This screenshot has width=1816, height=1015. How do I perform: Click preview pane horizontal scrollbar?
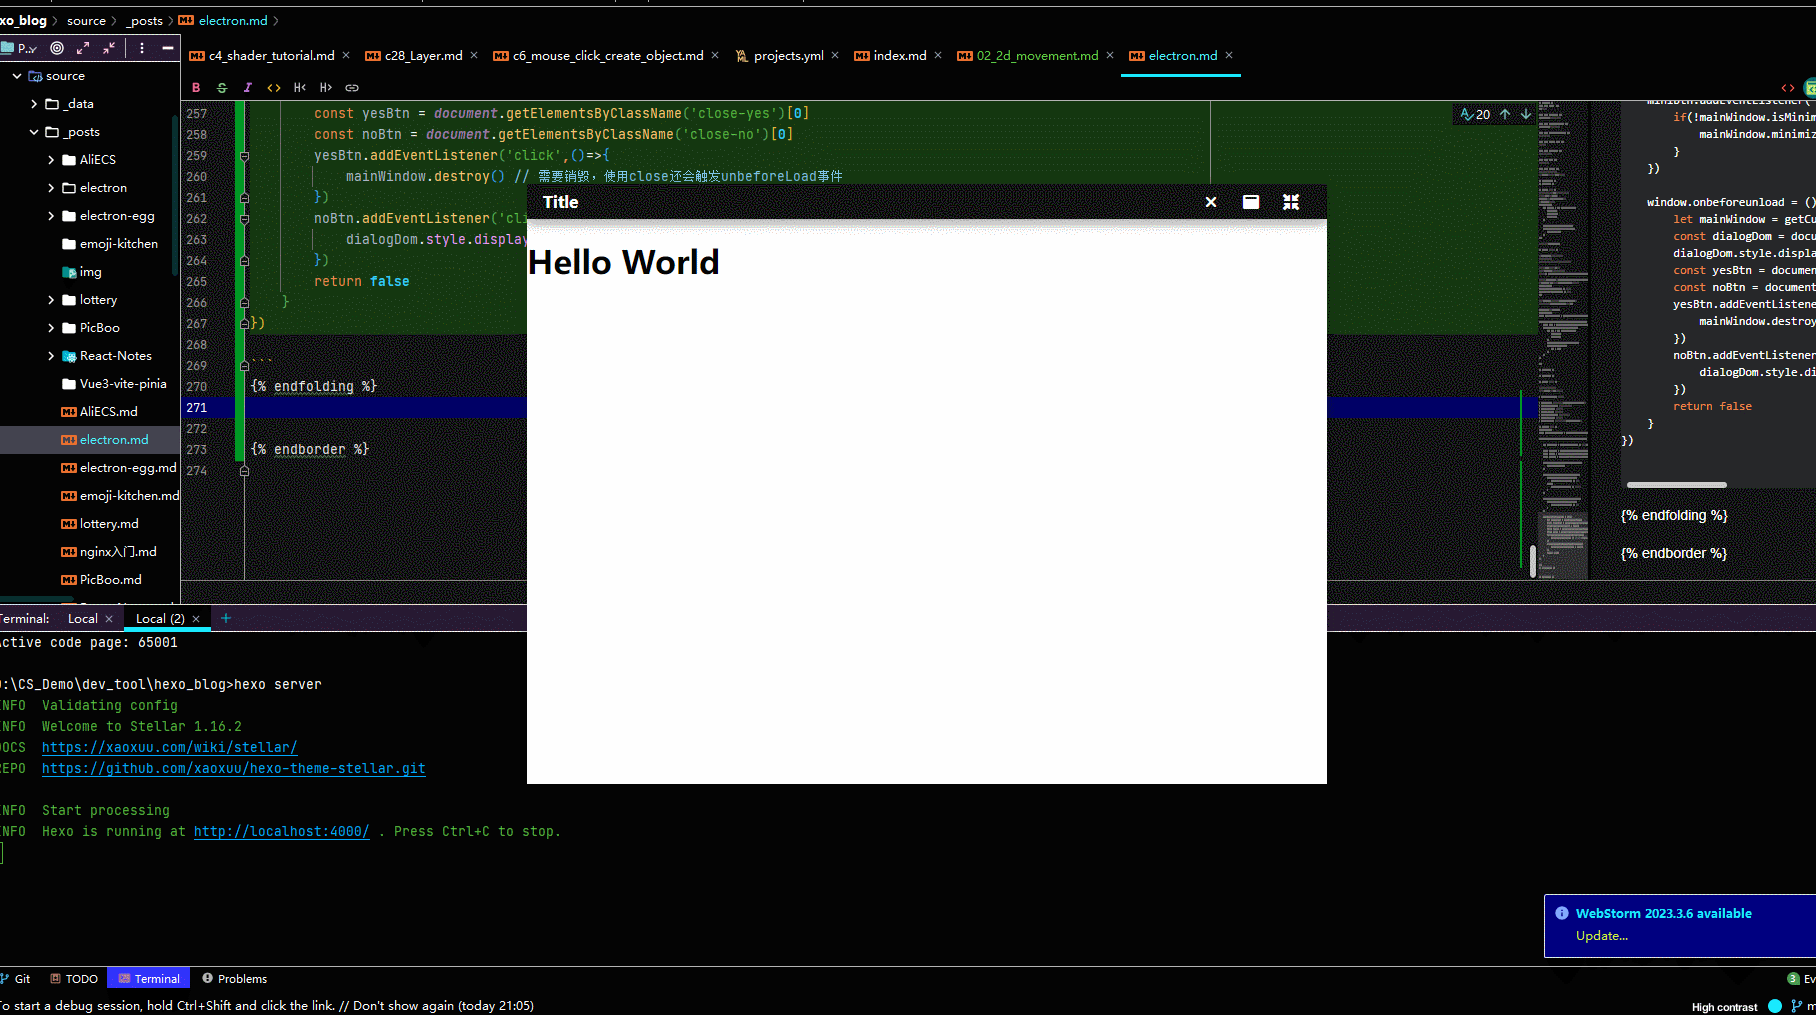(1677, 485)
